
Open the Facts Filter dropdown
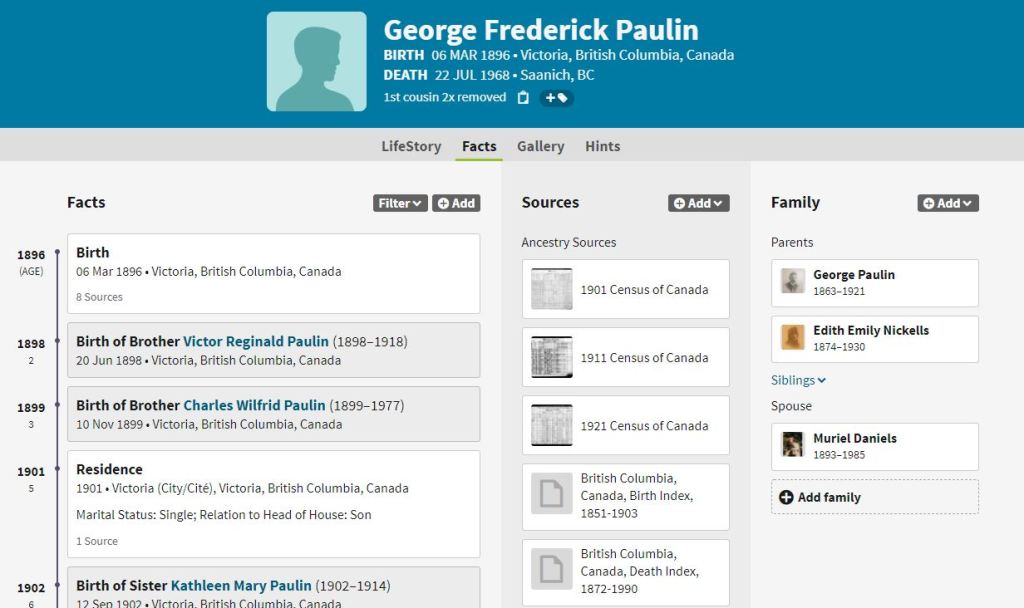(400, 203)
